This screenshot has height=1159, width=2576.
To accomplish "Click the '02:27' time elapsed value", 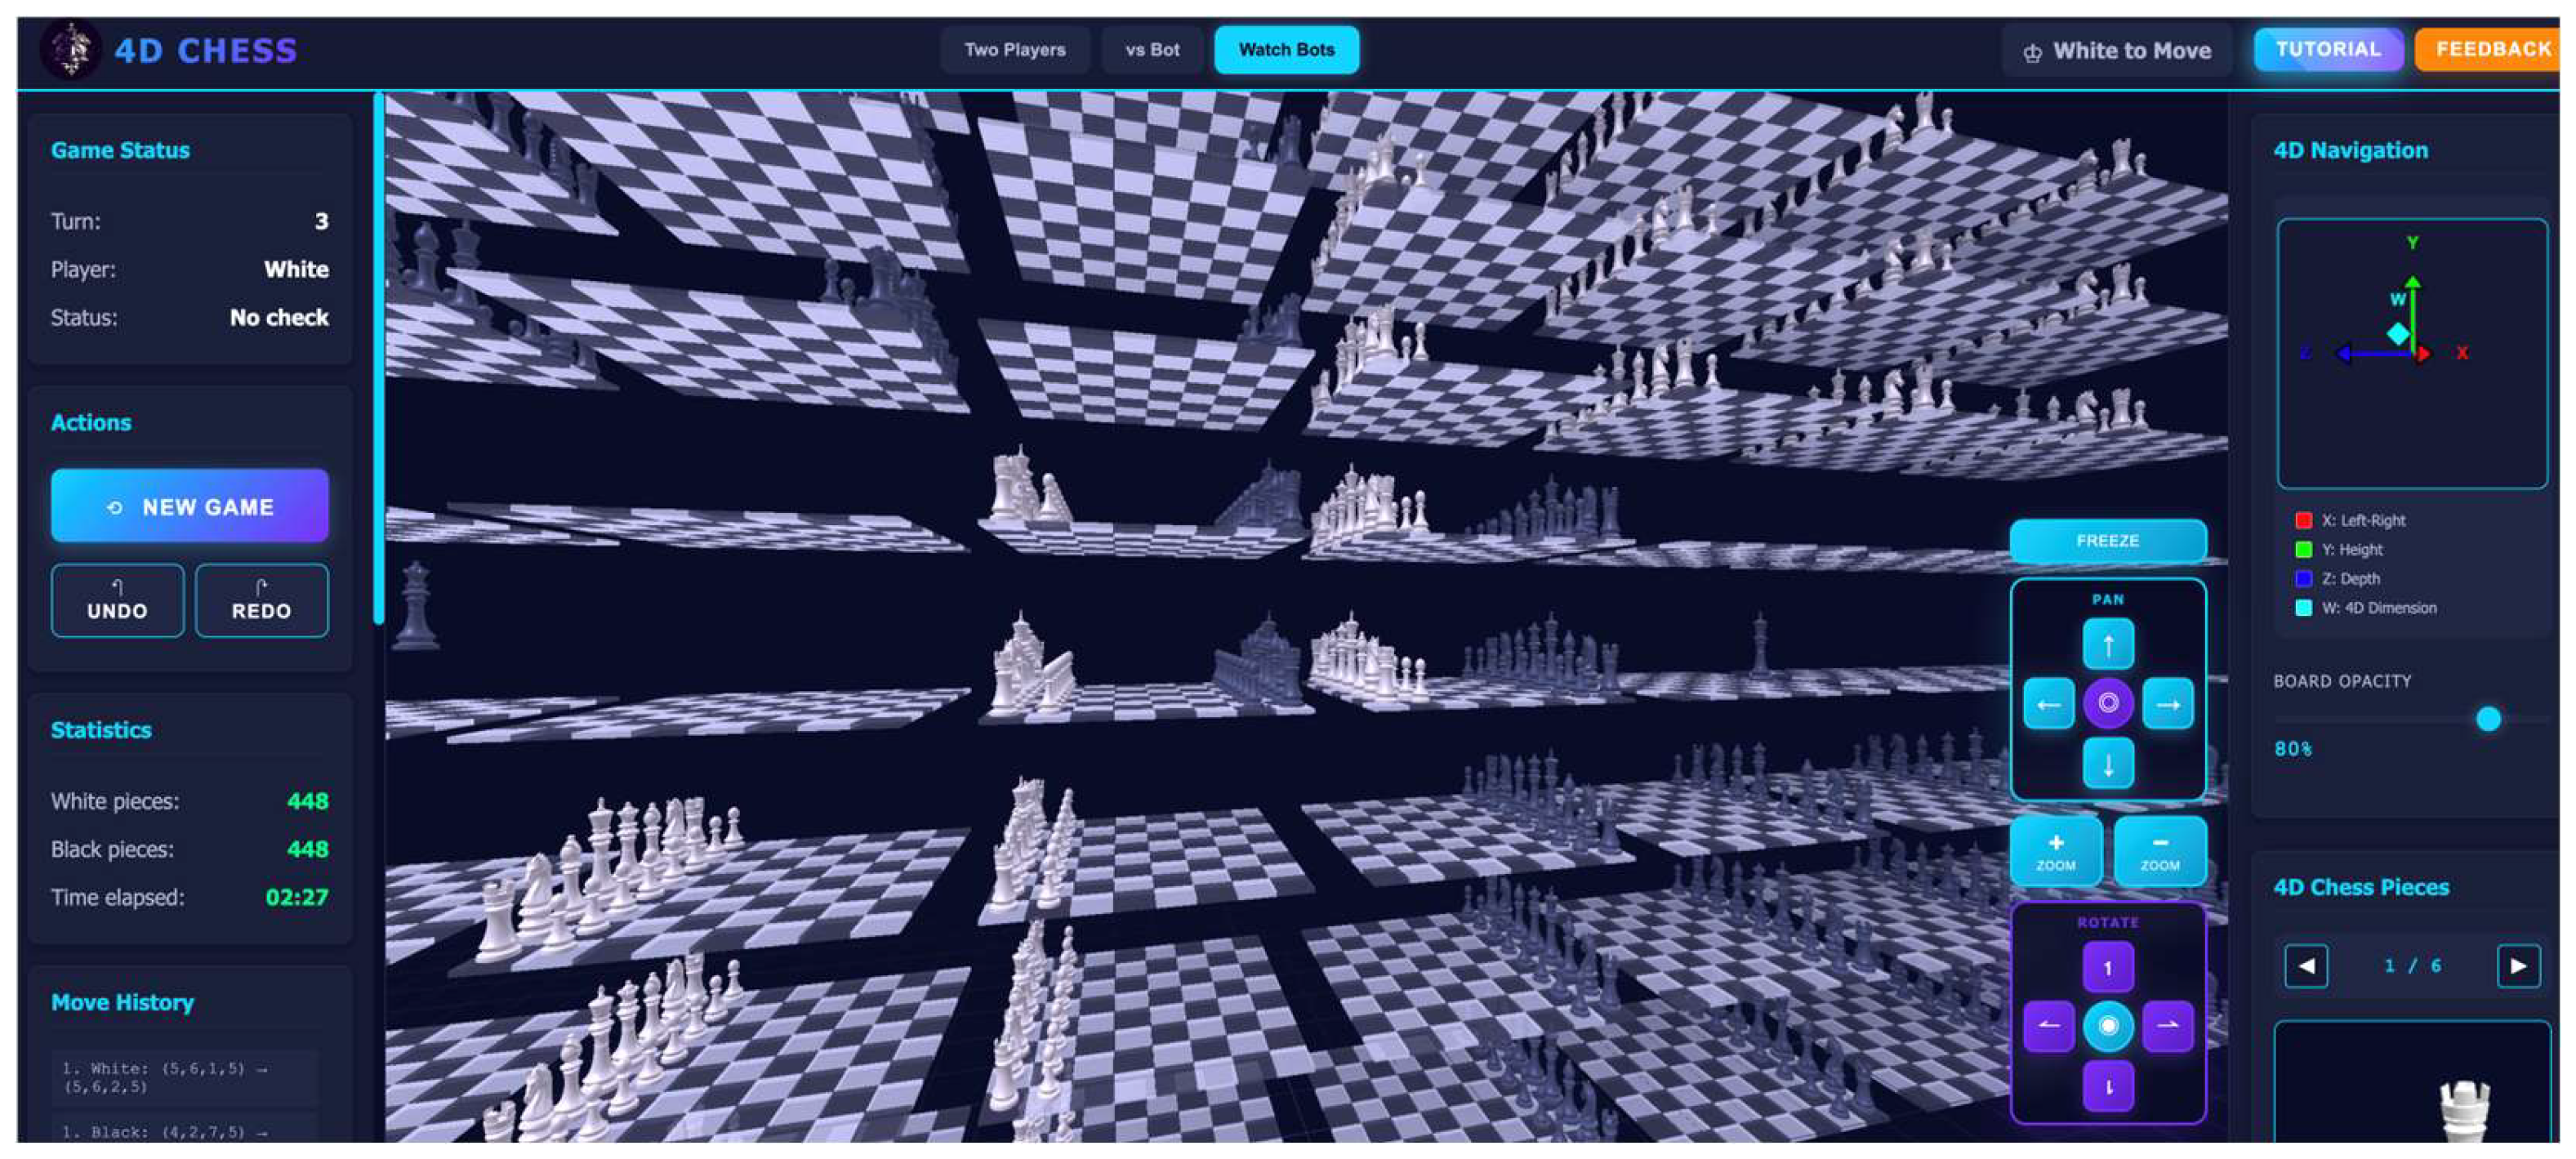I will (x=296, y=897).
